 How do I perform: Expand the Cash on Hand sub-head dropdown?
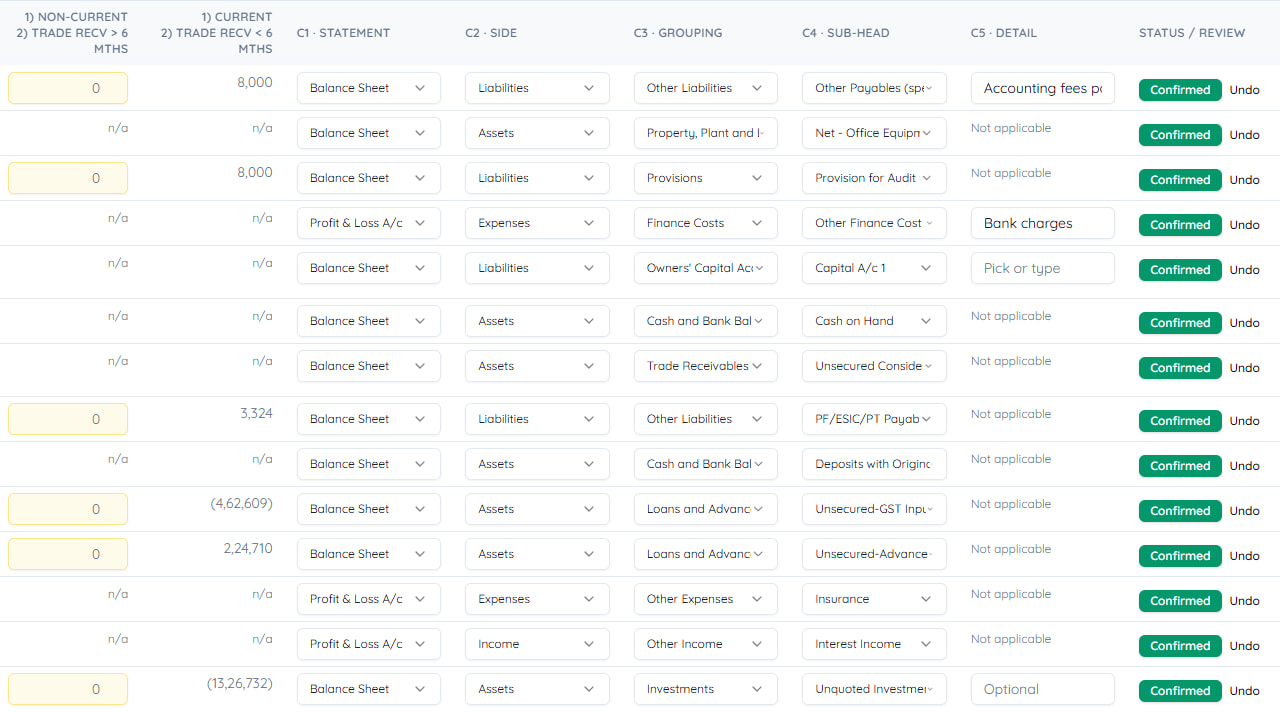[874, 321]
